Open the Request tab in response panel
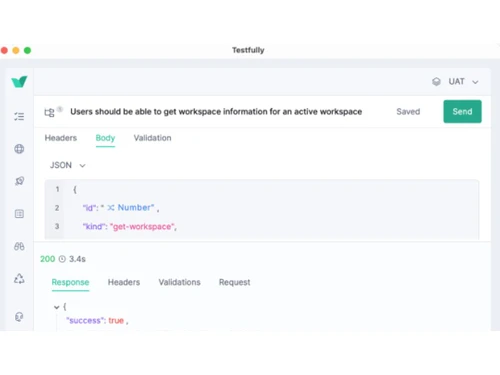 coord(234,282)
